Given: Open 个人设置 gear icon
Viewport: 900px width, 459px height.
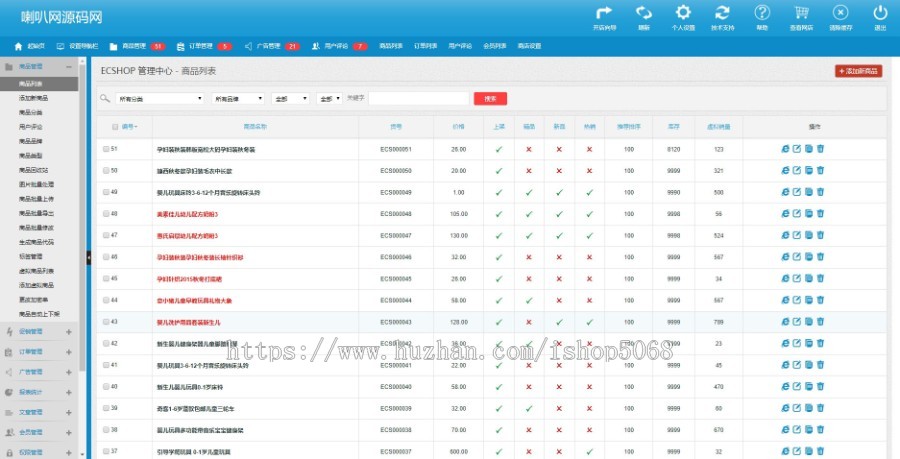Looking at the screenshot, I should point(683,13).
